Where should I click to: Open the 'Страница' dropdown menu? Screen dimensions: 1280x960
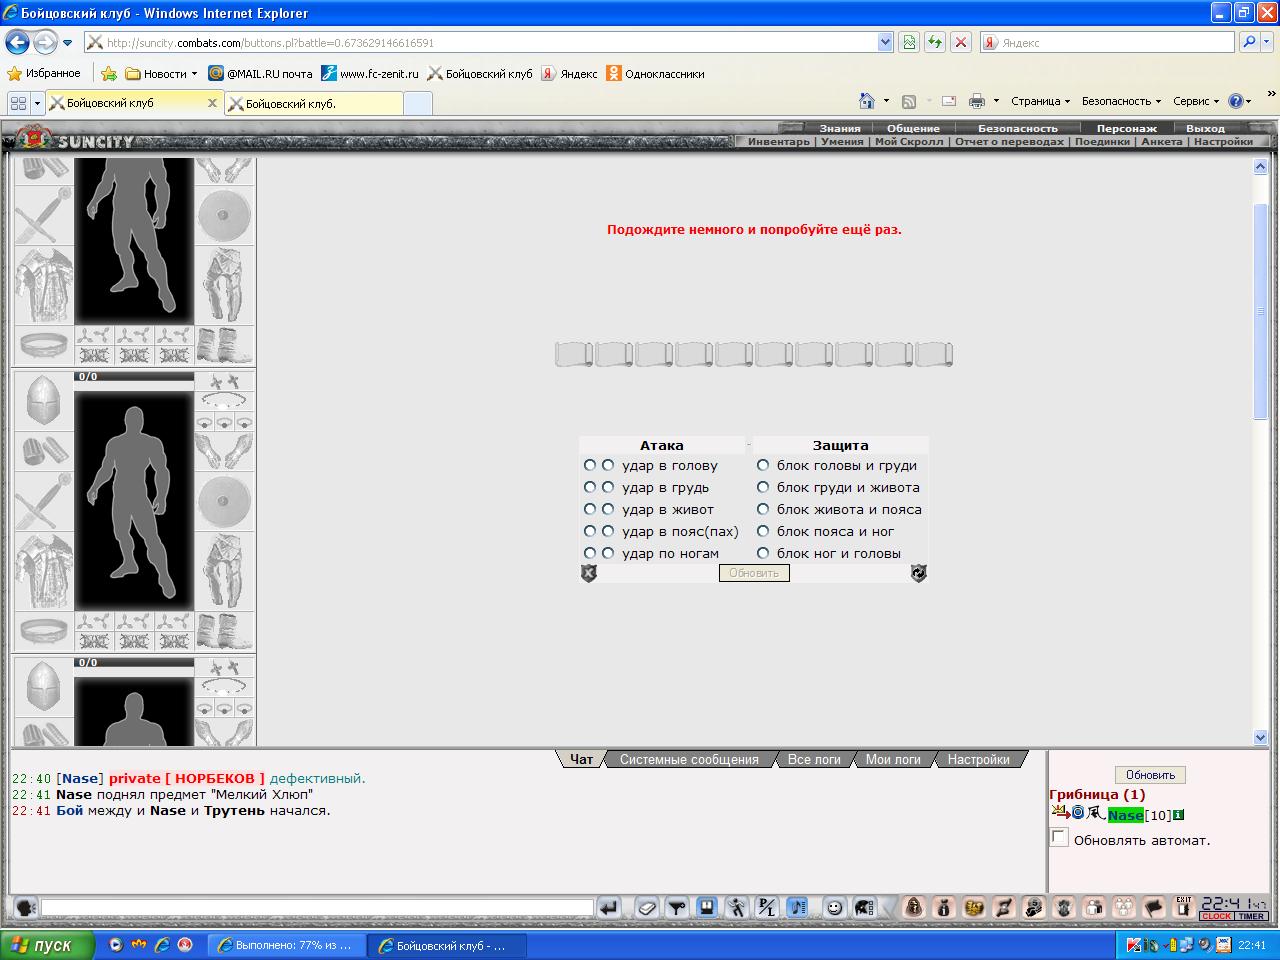click(x=1040, y=101)
